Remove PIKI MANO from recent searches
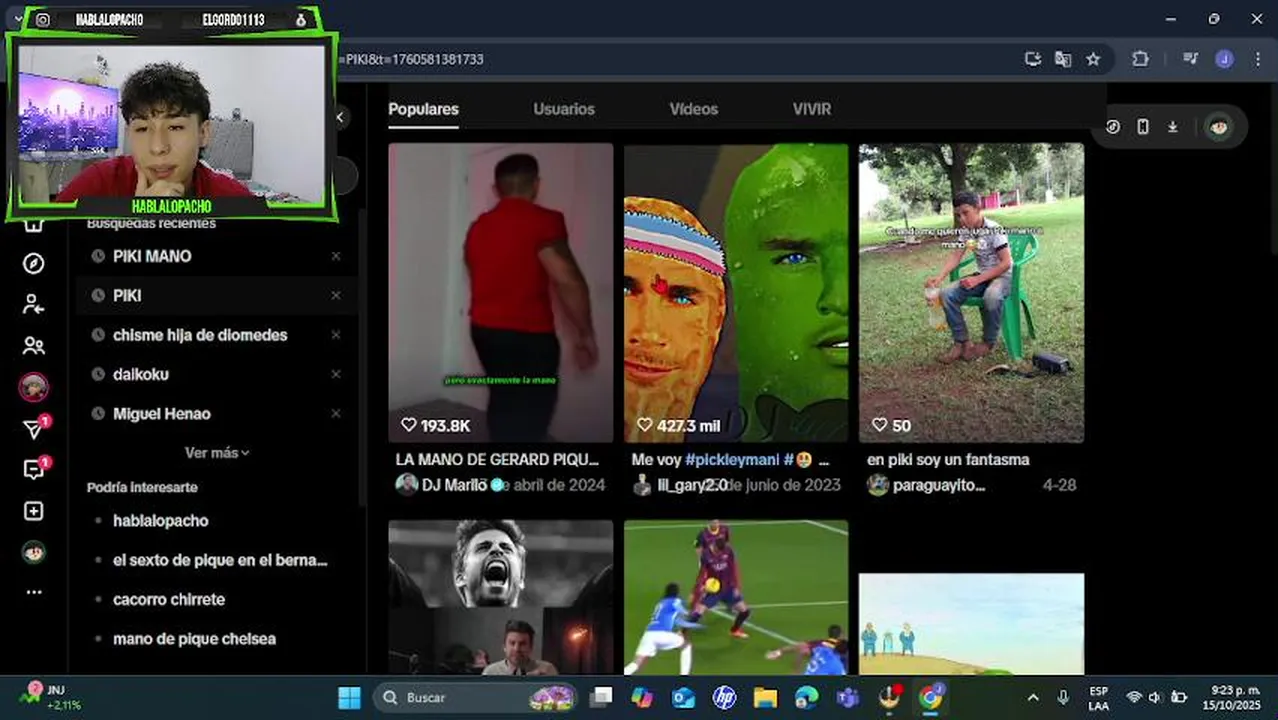 coord(336,256)
